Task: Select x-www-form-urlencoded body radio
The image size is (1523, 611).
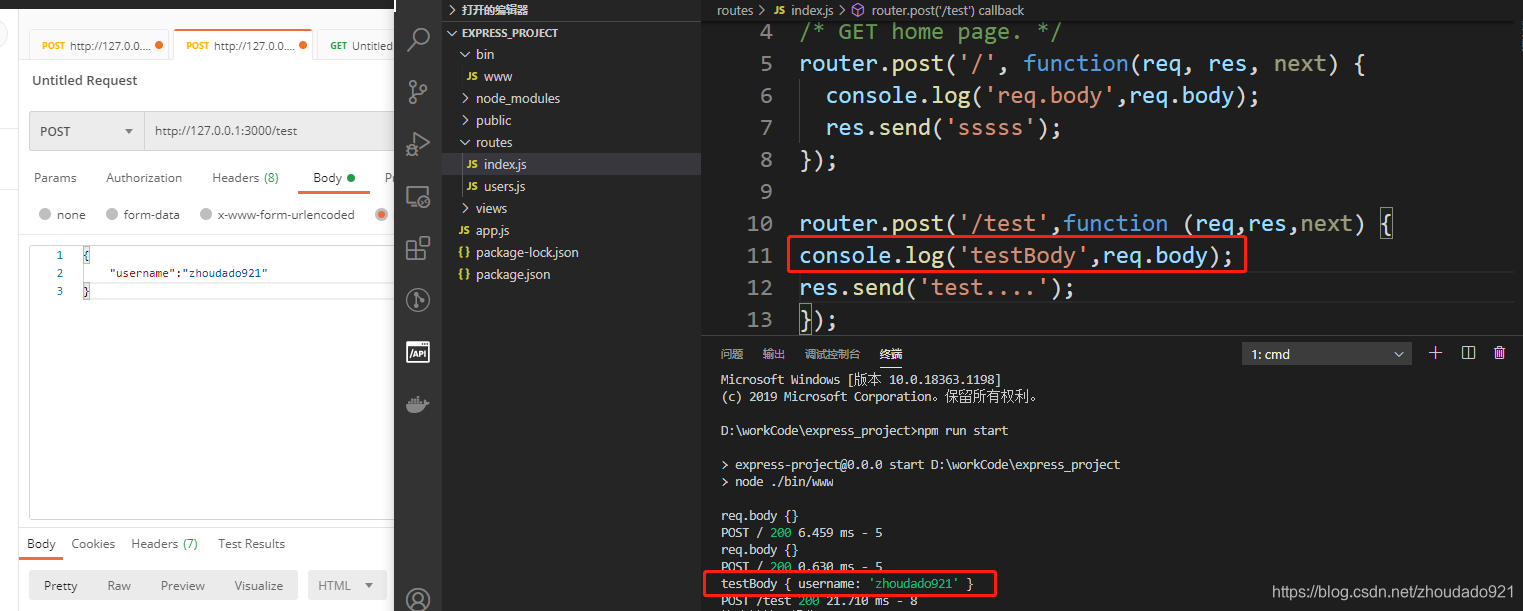Action: 206,214
